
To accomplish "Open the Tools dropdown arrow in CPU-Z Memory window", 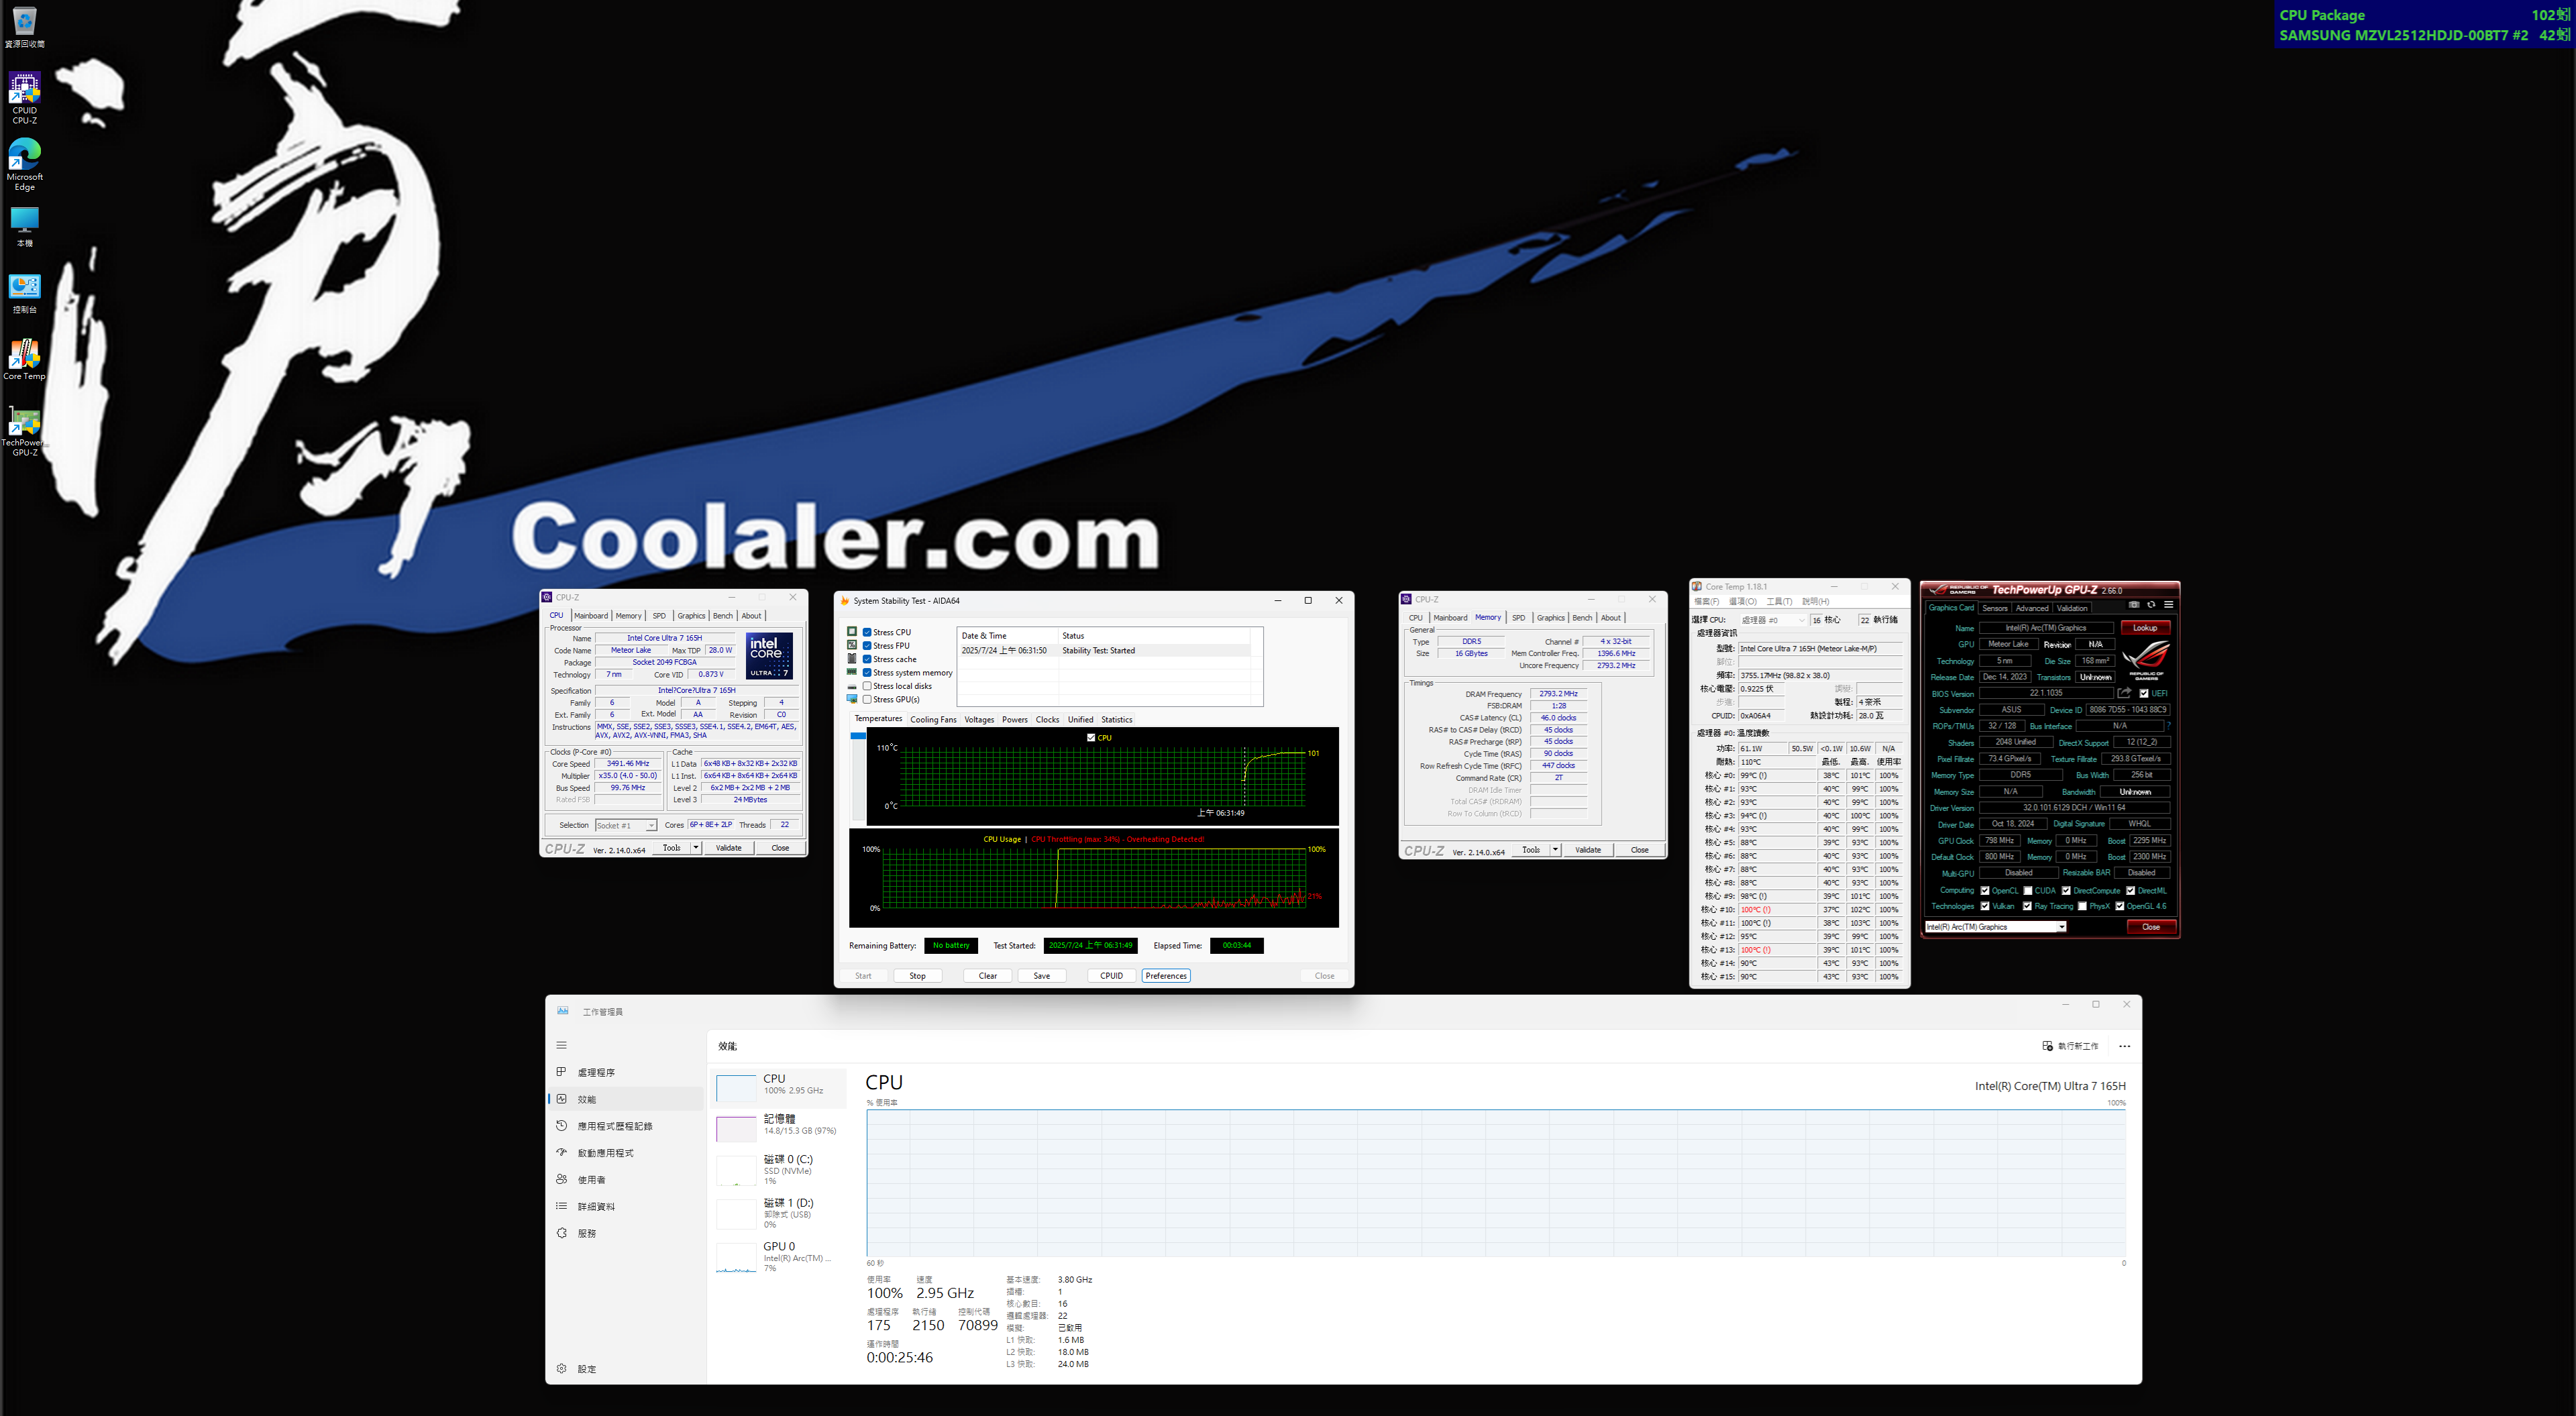I will pyautogui.click(x=1555, y=850).
